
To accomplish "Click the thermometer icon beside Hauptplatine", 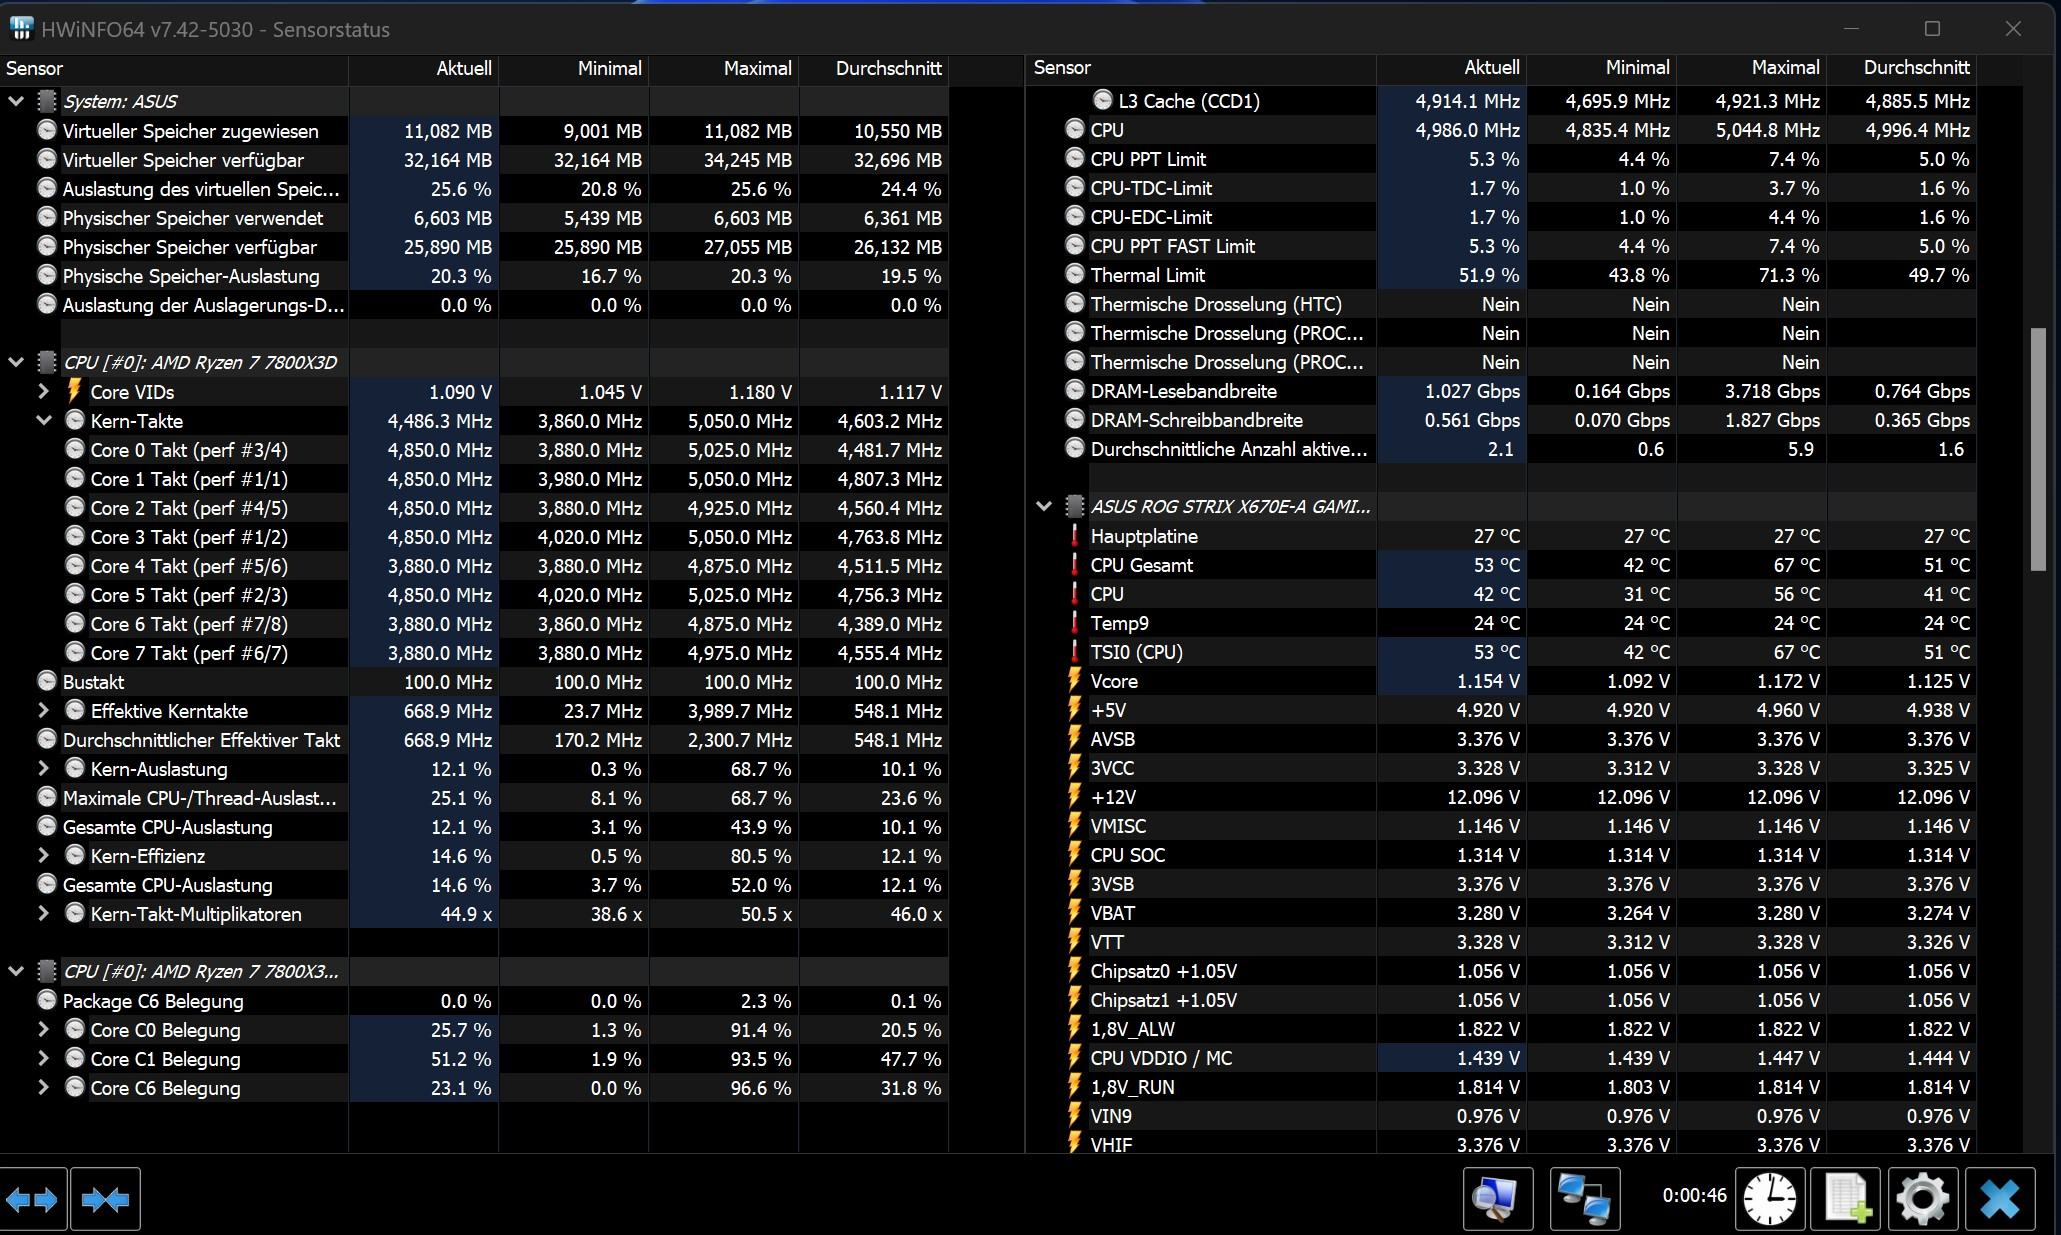I will click(1075, 536).
